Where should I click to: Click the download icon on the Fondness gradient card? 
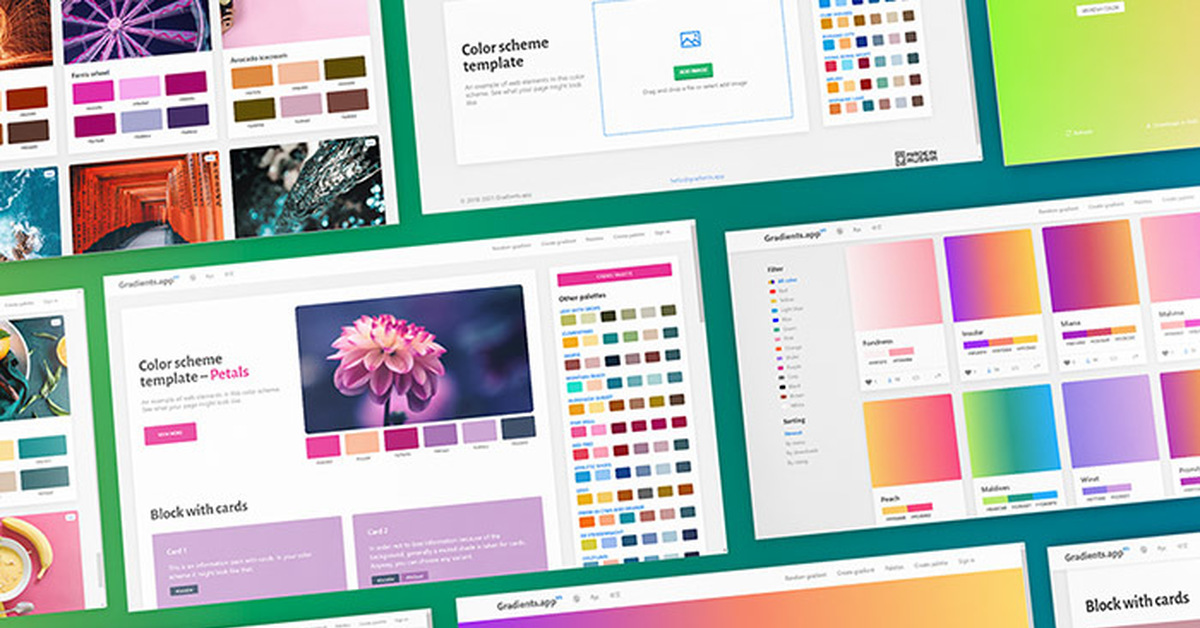pos(891,380)
